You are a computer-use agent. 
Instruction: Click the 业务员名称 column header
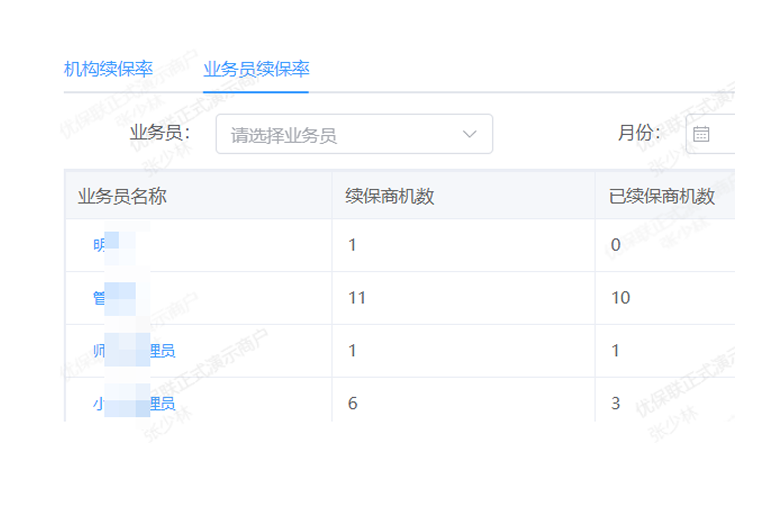click(x=122, y=196)
